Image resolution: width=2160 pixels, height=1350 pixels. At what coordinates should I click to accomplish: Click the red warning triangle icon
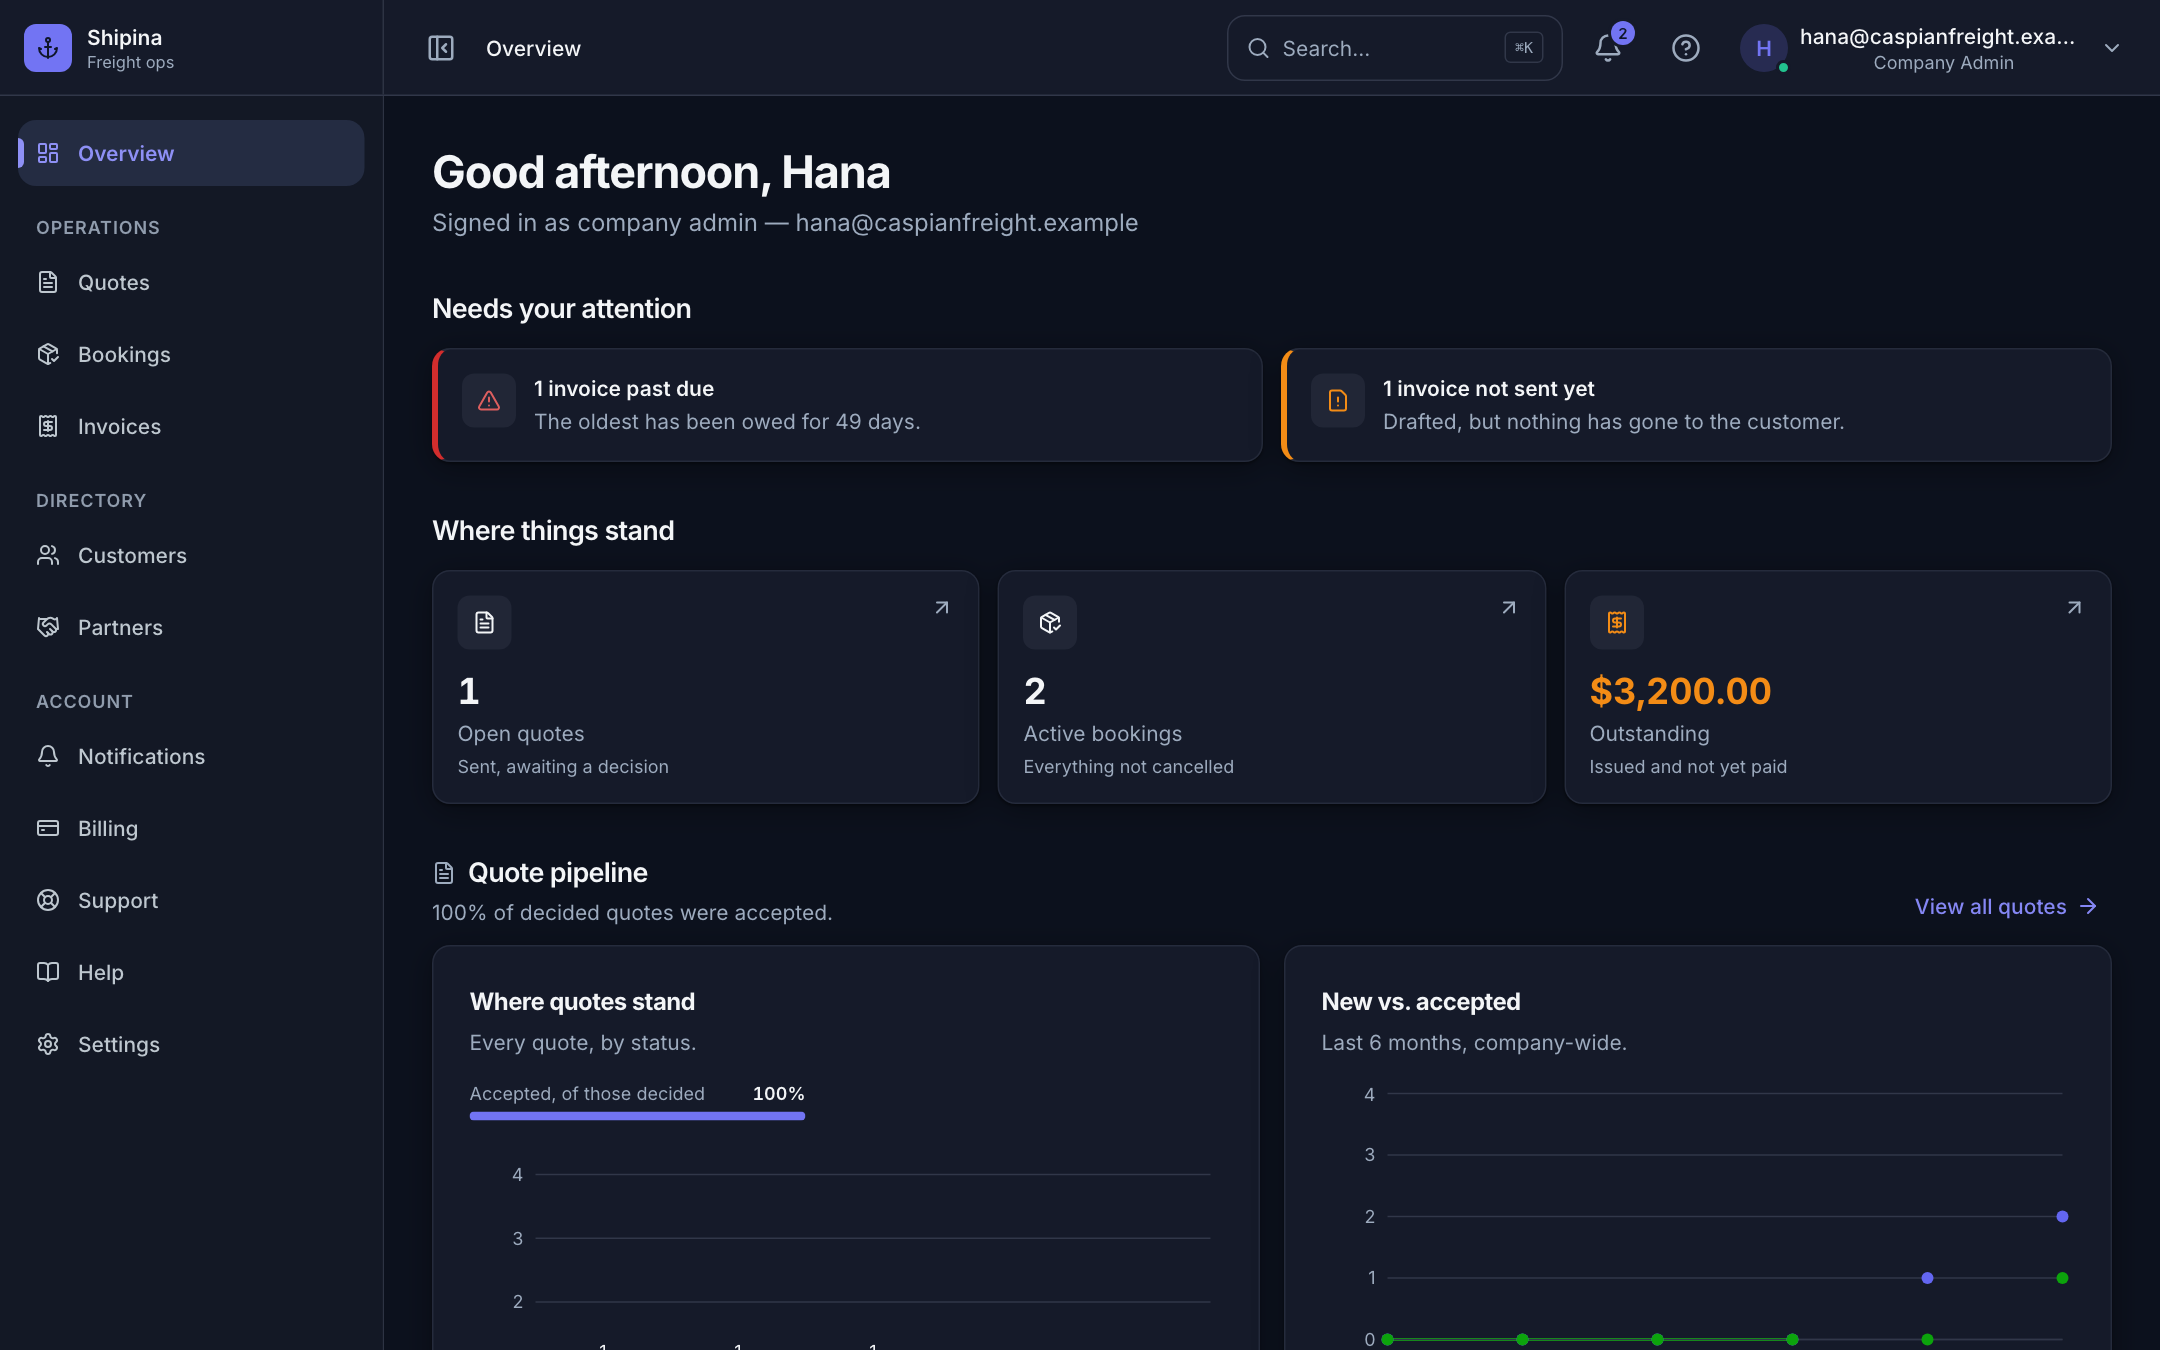[x=489, y=401]
